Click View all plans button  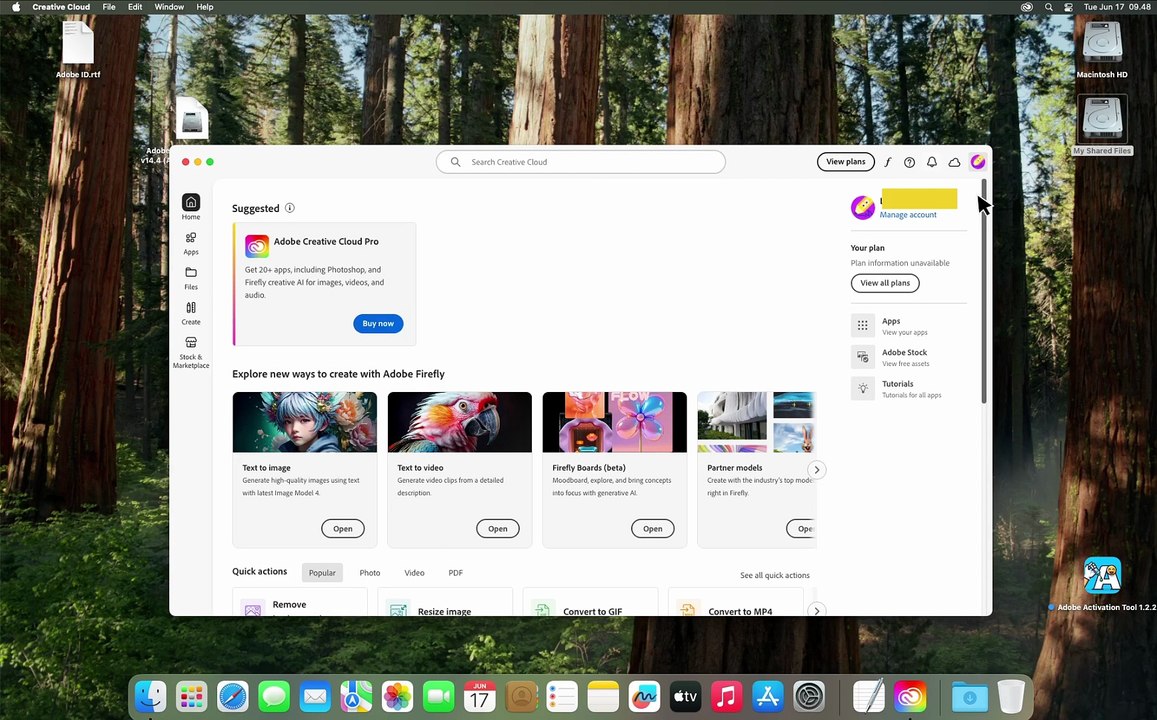(x=885, y=283)
